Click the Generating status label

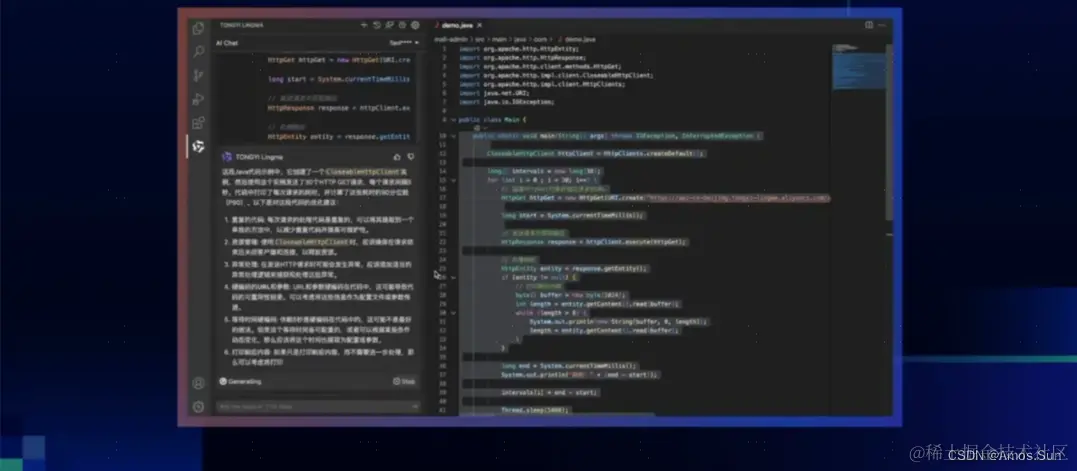click(x=245, y=381)
